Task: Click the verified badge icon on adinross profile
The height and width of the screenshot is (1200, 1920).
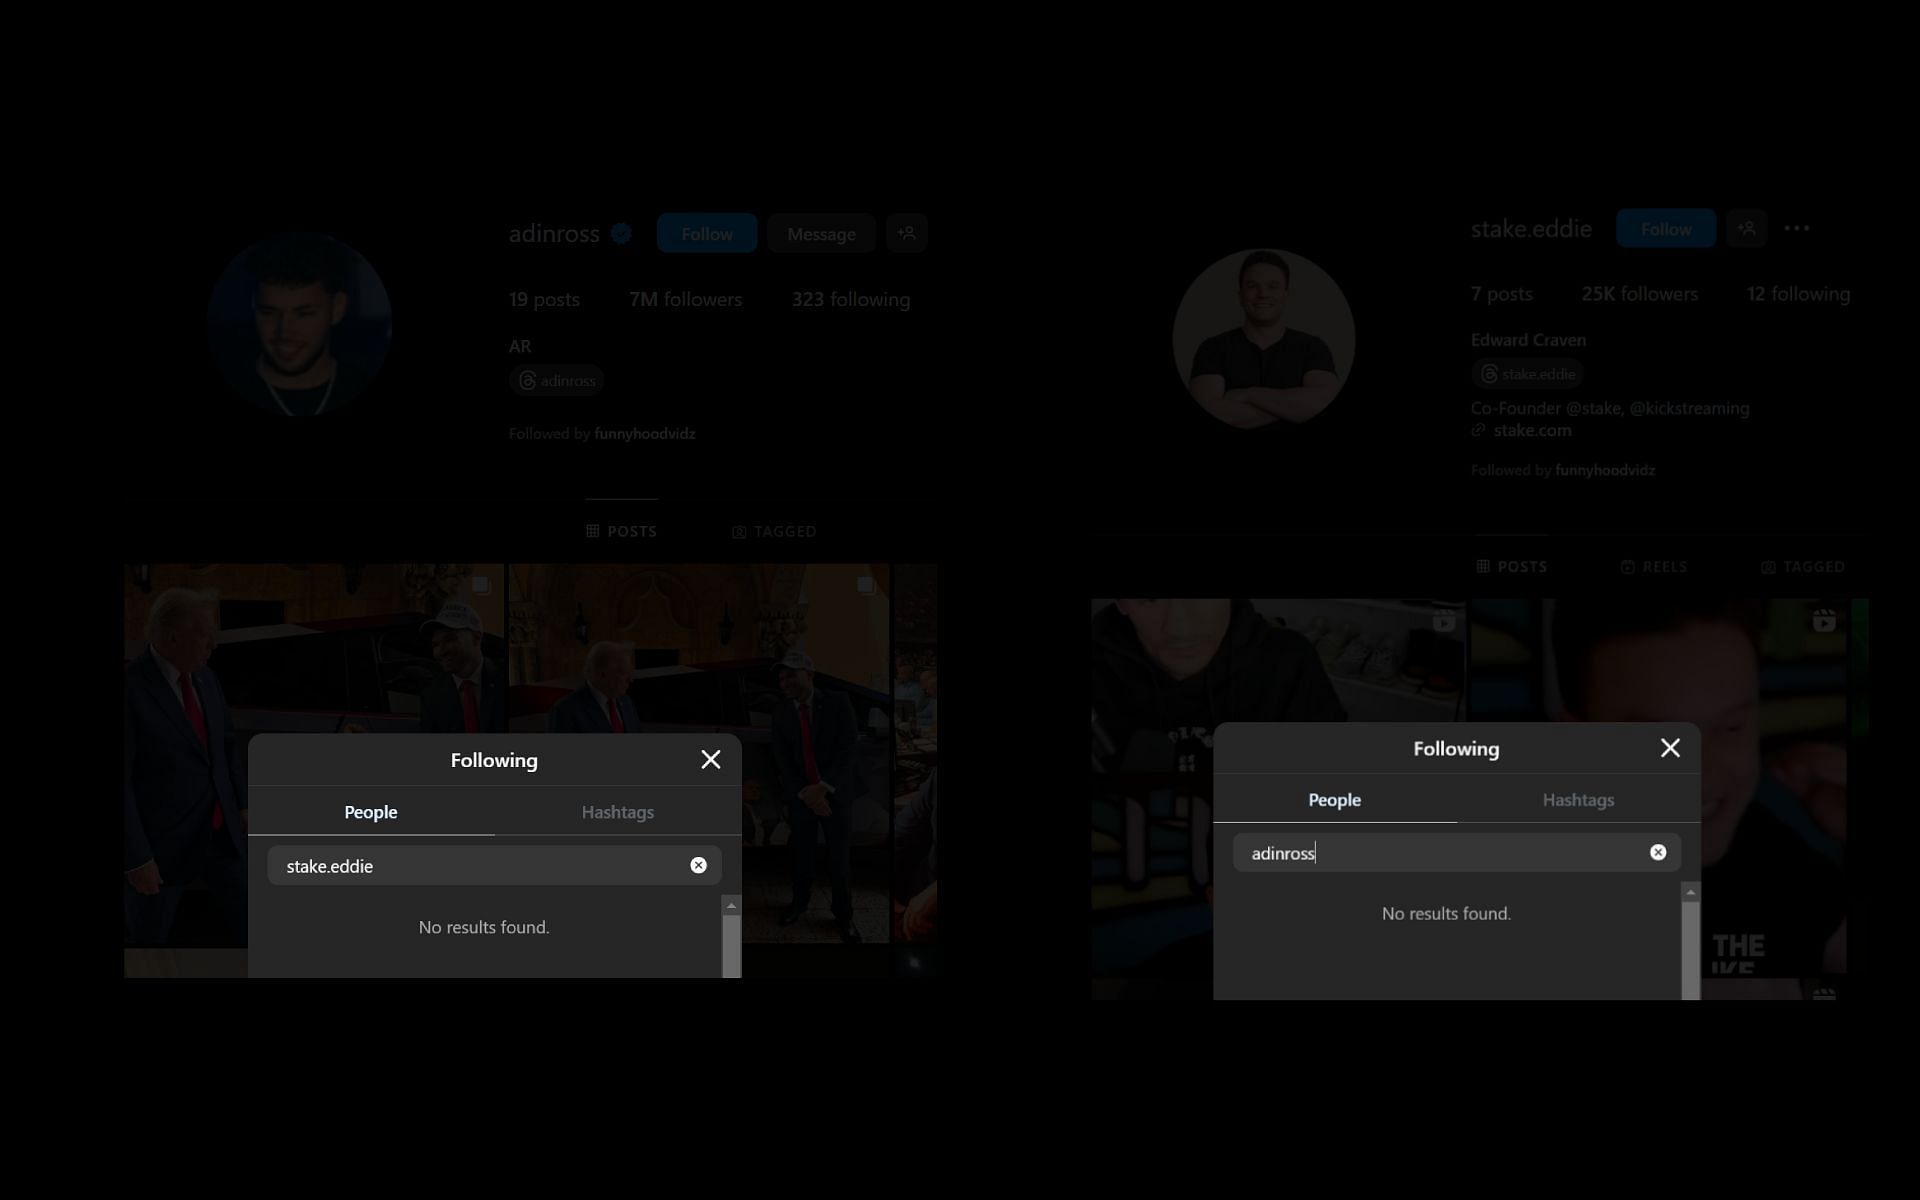Action: tap(622, 231)
